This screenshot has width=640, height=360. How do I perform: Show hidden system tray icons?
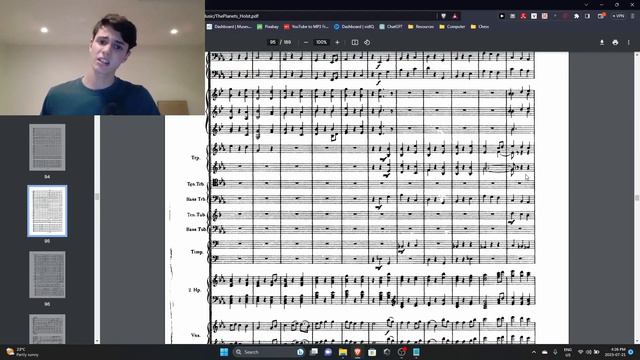pyautogui.click(x=534, y=352)
